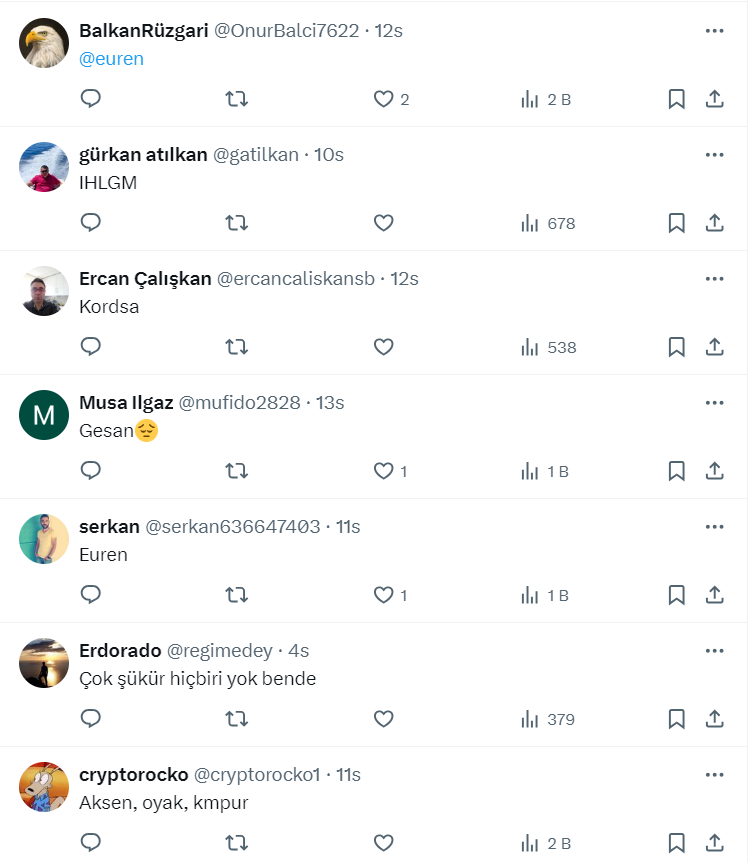
Task: Like BalkanRüzgari's tweet
Action: [x=383, y=99]
